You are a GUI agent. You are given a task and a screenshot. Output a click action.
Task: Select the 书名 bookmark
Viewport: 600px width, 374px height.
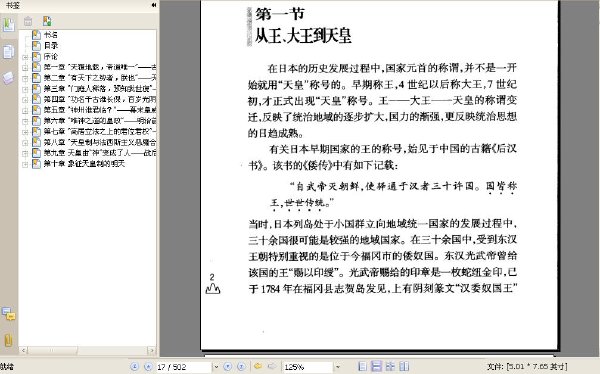tap(51, 35)
